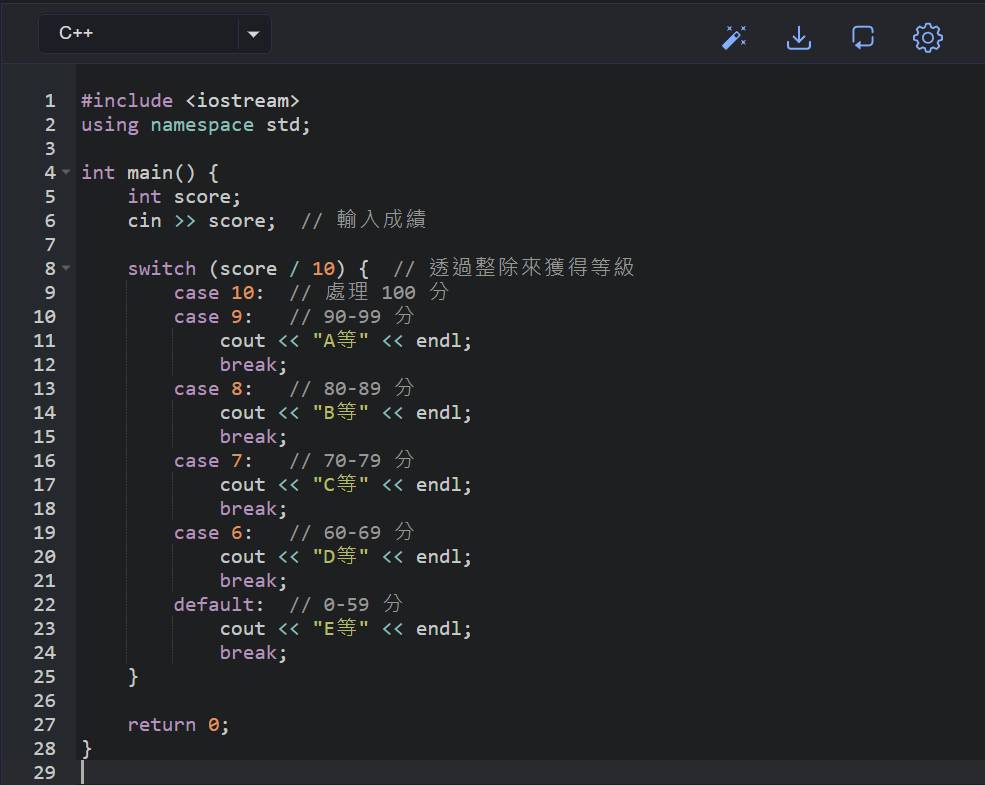This screenshot has width=985, height=785.
Task: Click the reset/refresh code icon
Action: coord(863,38)
